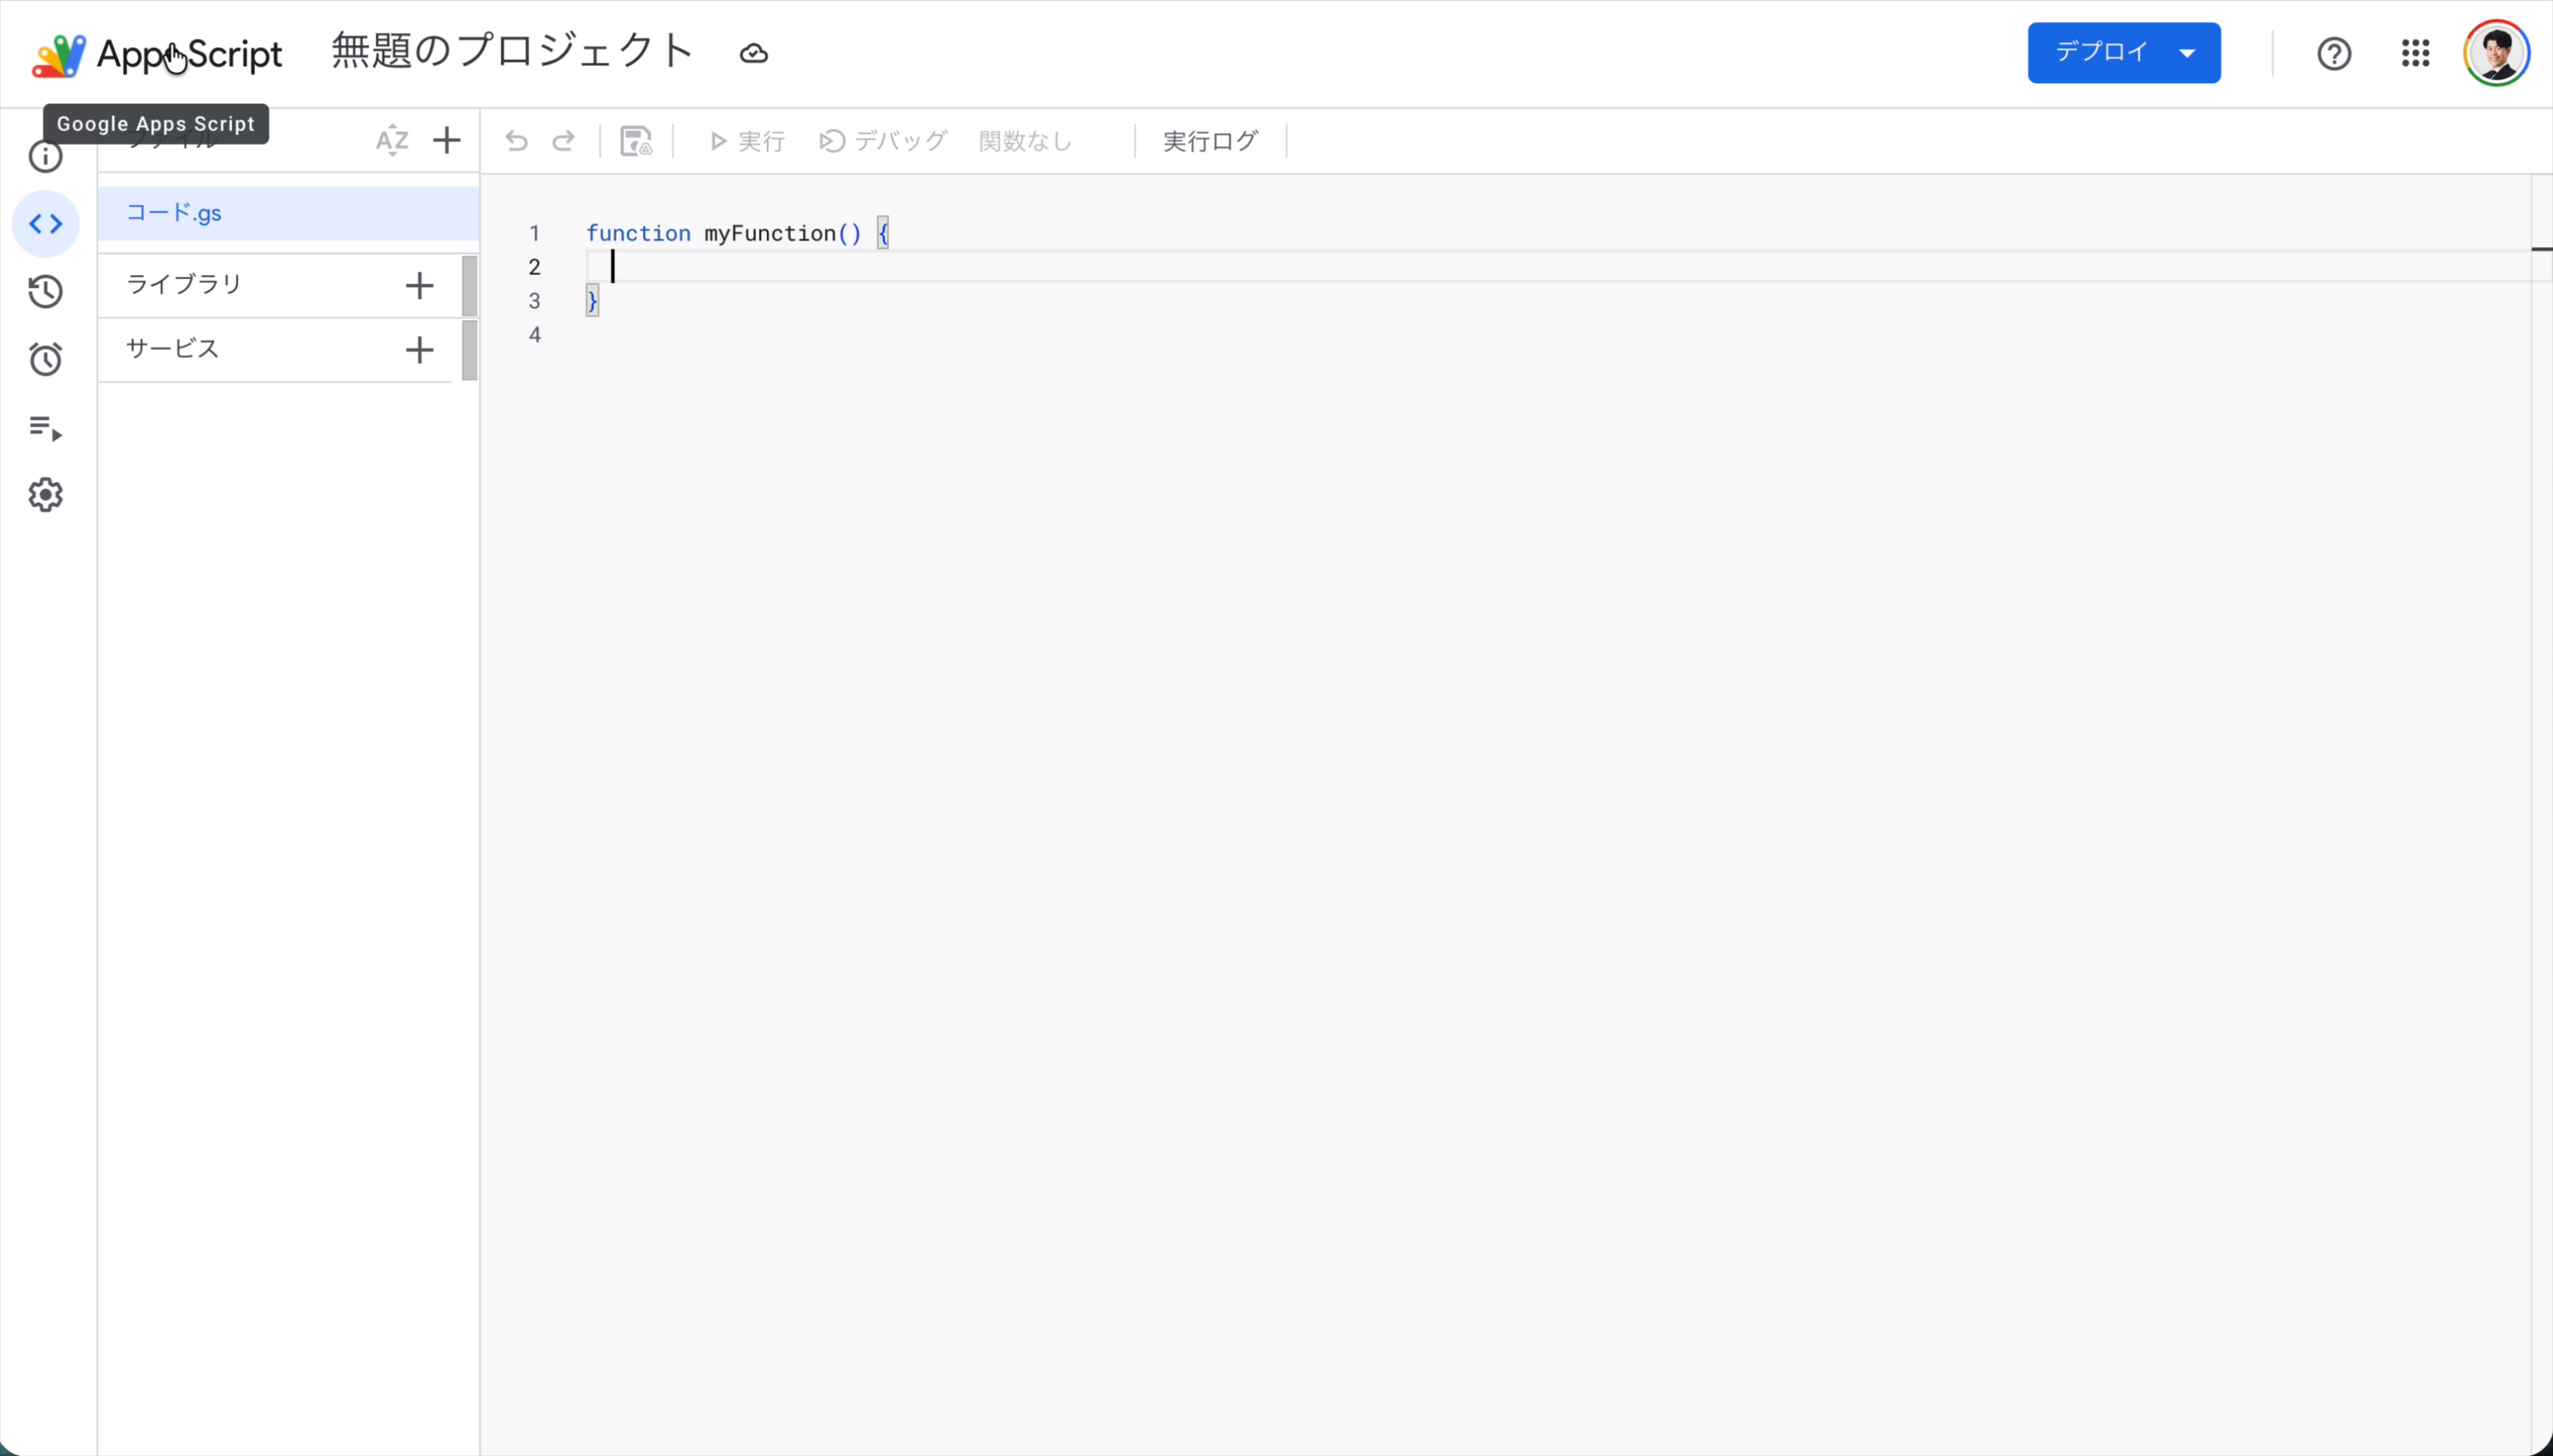This screenshot has width=2553, height=1456.
Task: Add a service with the サービス plus
Action: point(420,349)
